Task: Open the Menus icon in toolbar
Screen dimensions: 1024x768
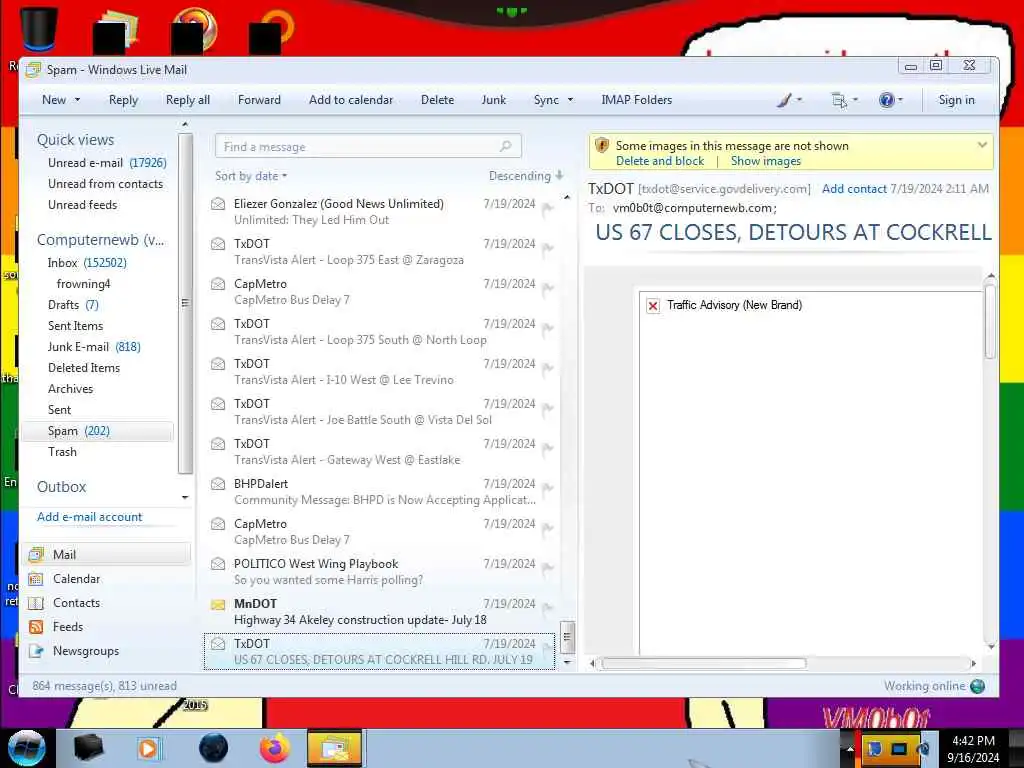Action: coord(839,100)
